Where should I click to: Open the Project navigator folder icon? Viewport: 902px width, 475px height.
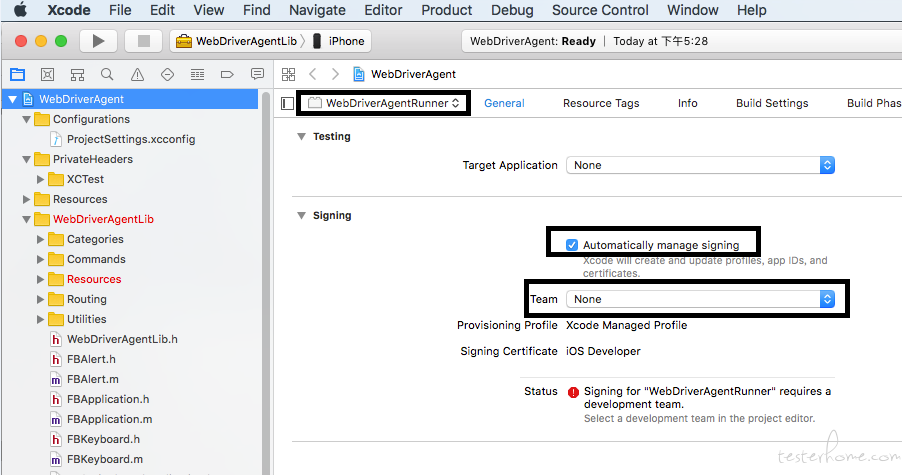click(x=17, y=74)
